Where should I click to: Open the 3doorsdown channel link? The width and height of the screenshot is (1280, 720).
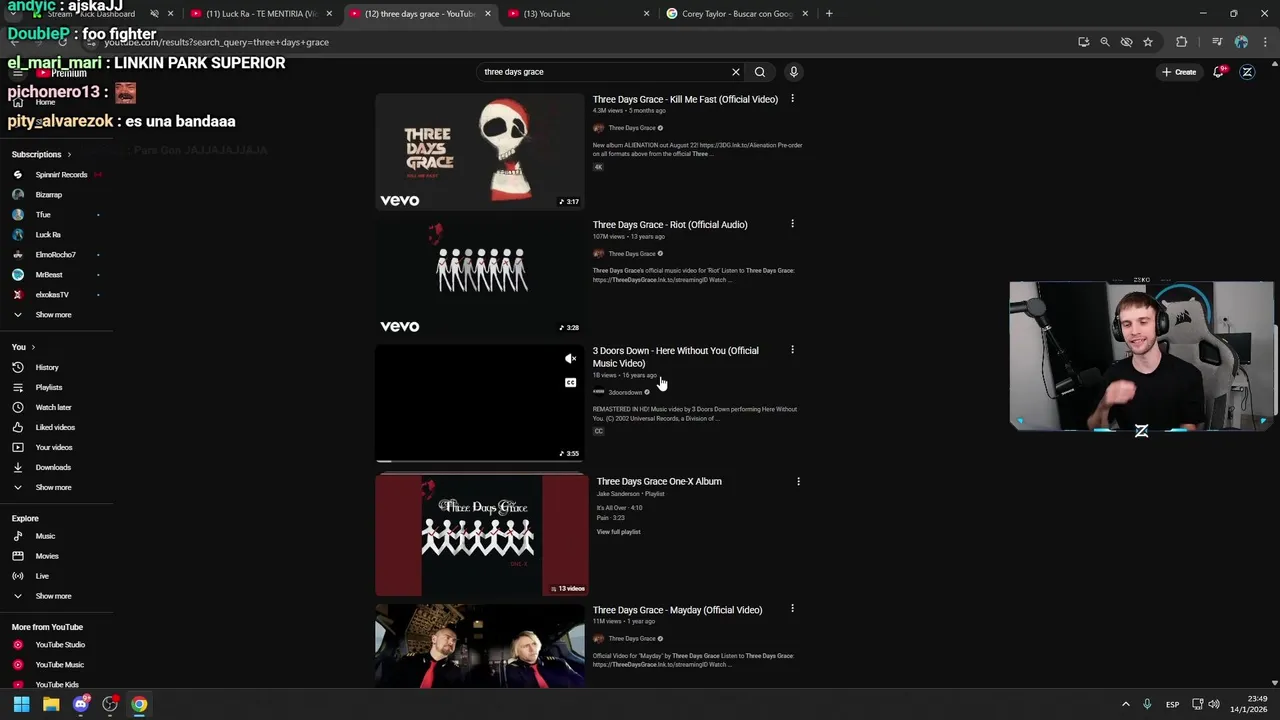[x=625, y=392]
